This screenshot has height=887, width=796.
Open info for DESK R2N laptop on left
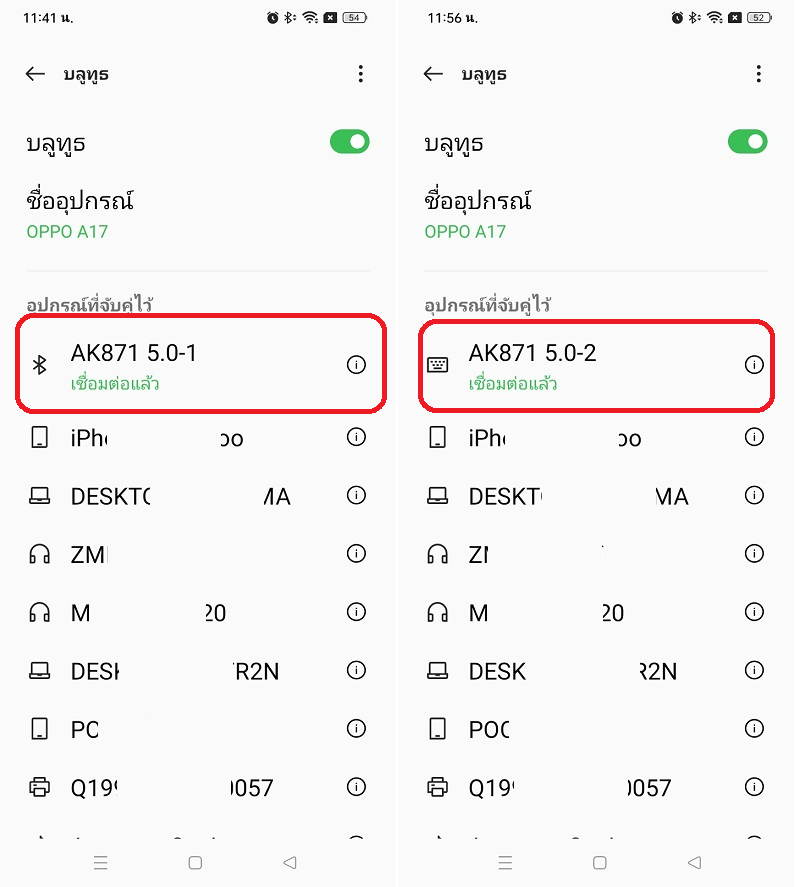click(x=356, y=670)
